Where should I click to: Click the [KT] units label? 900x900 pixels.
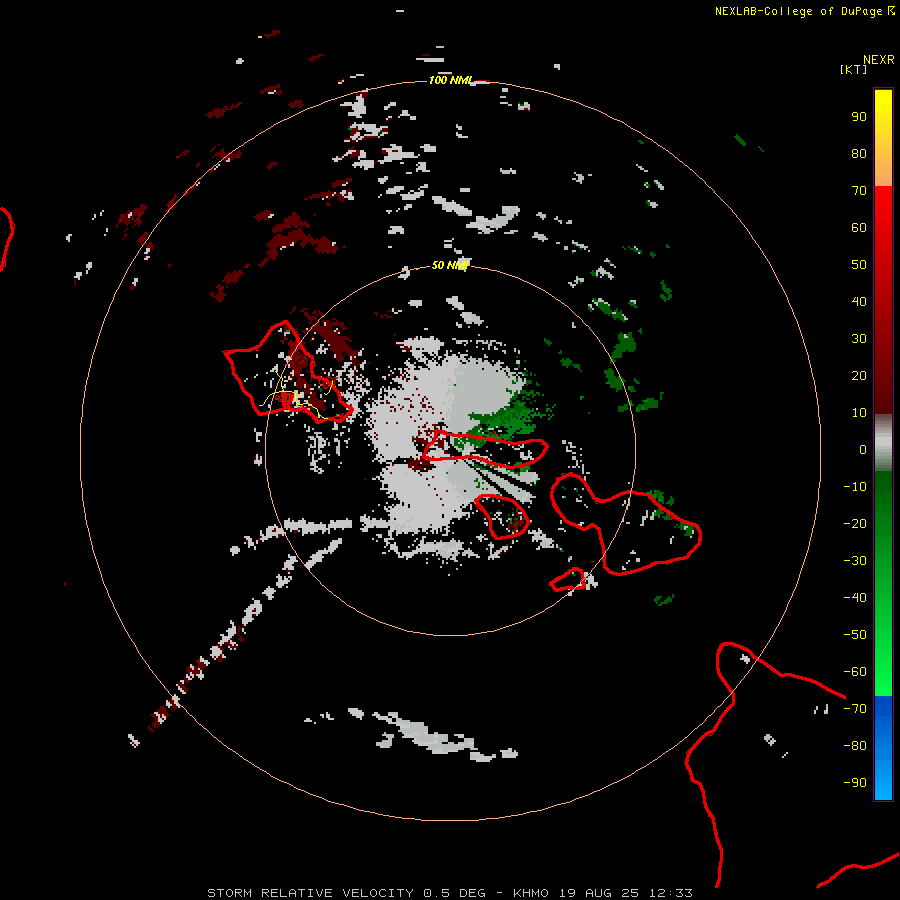coord(853,69)
